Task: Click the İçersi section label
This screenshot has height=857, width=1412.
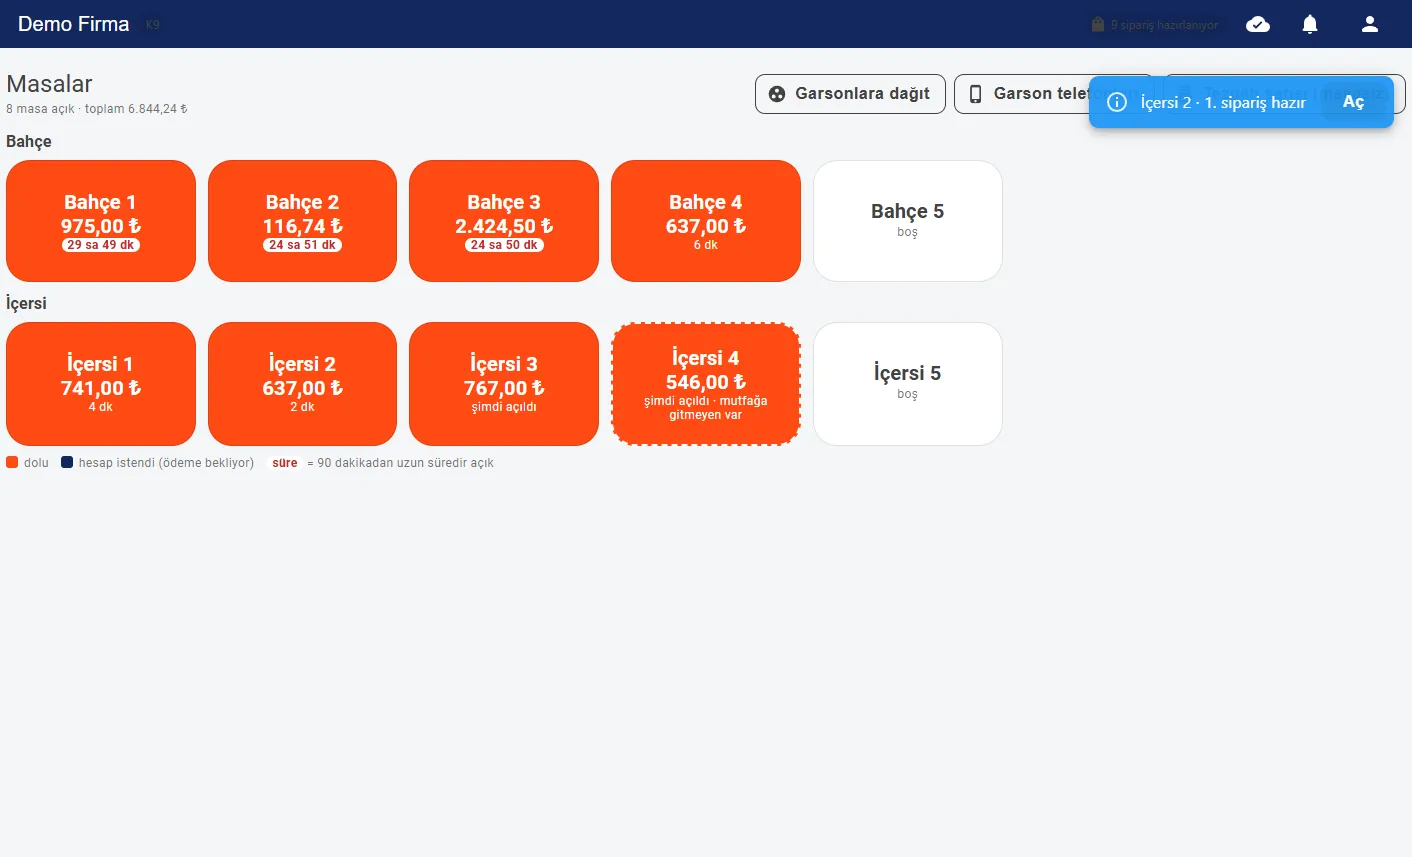Action: click(x=26, y=304)
